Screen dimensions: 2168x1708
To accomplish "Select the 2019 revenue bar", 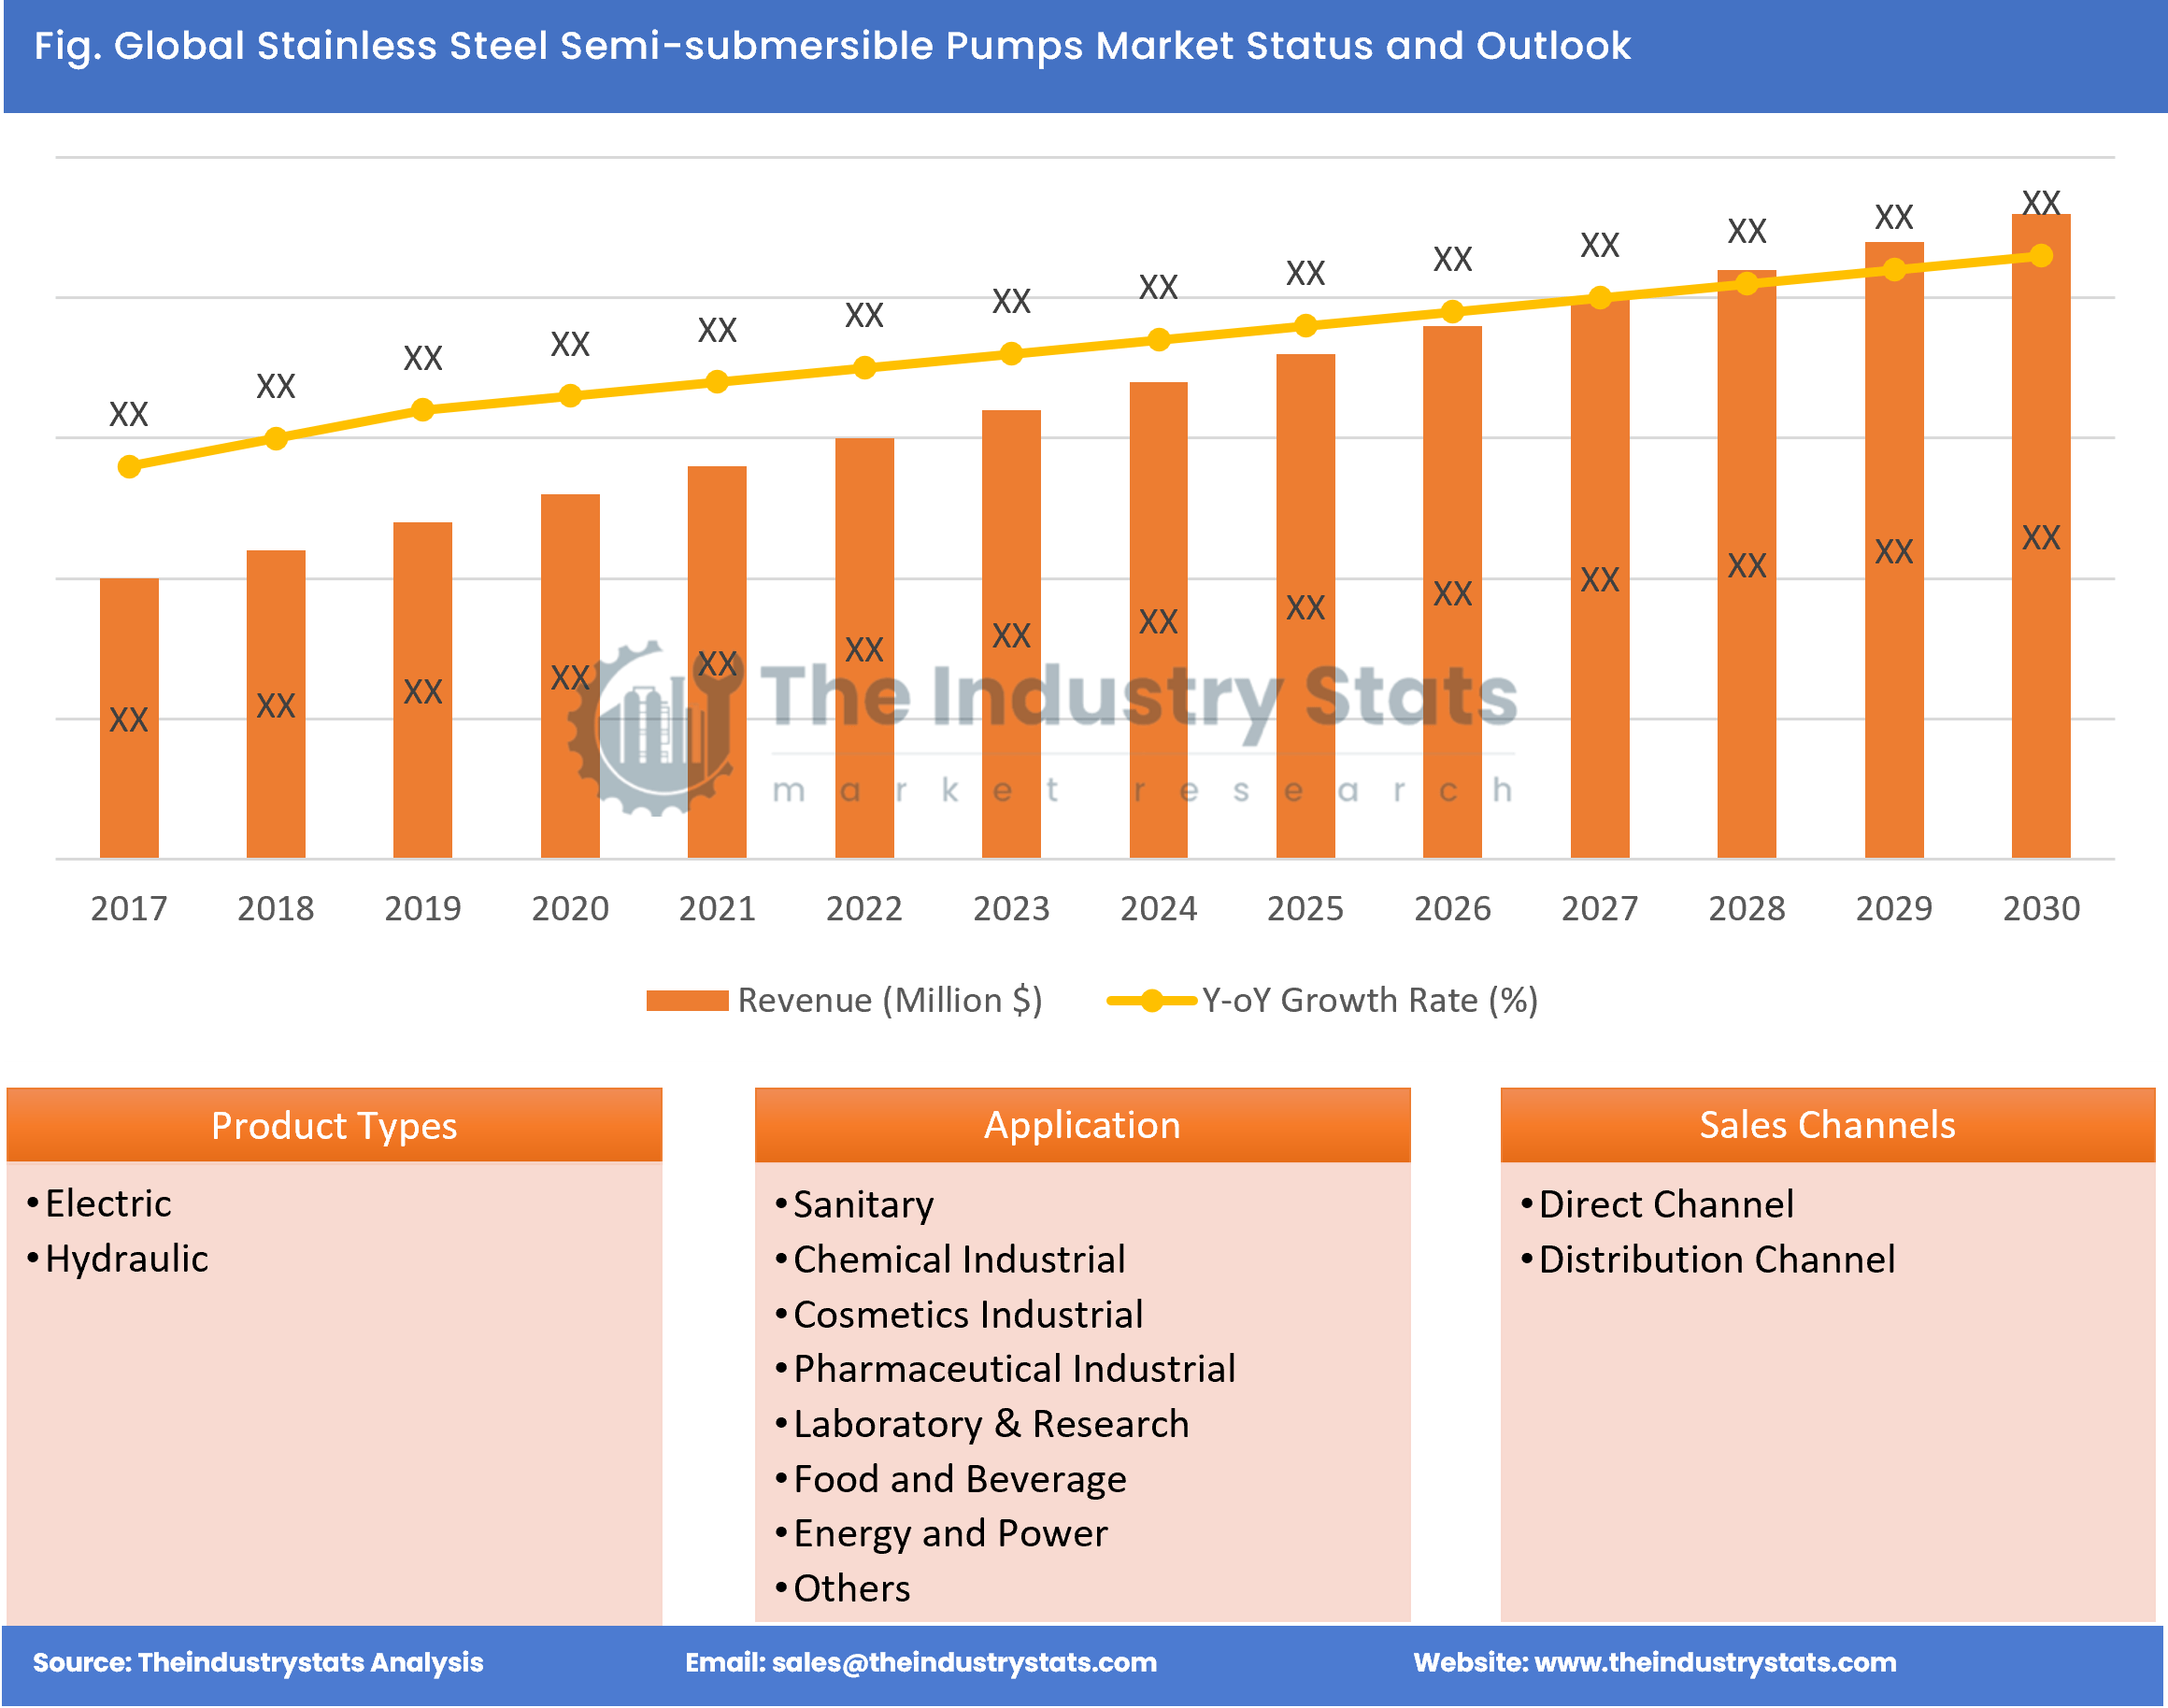I will [x=423, y=690].
